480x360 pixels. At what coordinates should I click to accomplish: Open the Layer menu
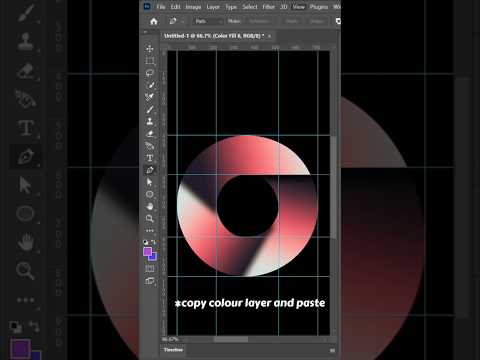213,7
